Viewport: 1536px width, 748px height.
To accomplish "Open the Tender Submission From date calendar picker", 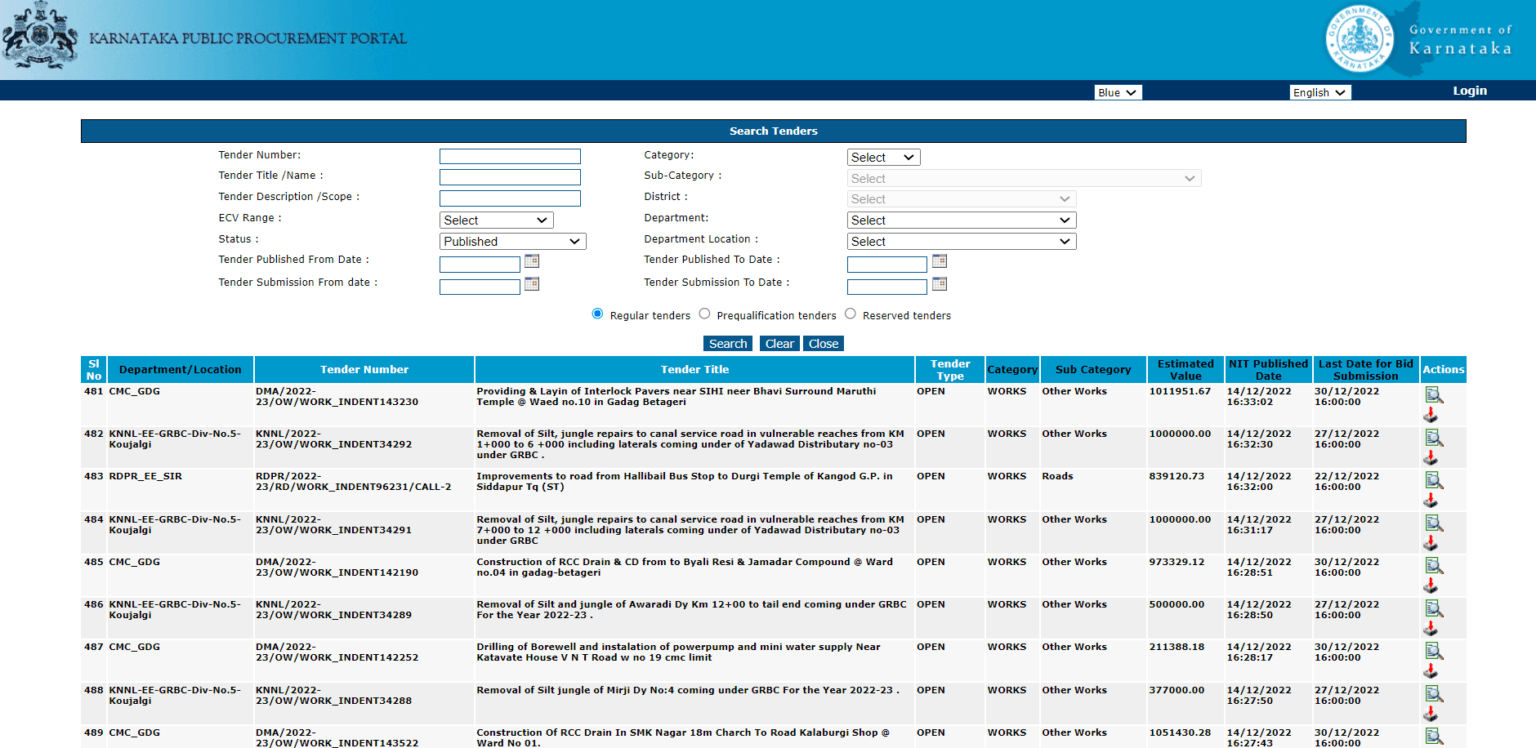I will 531,284.
